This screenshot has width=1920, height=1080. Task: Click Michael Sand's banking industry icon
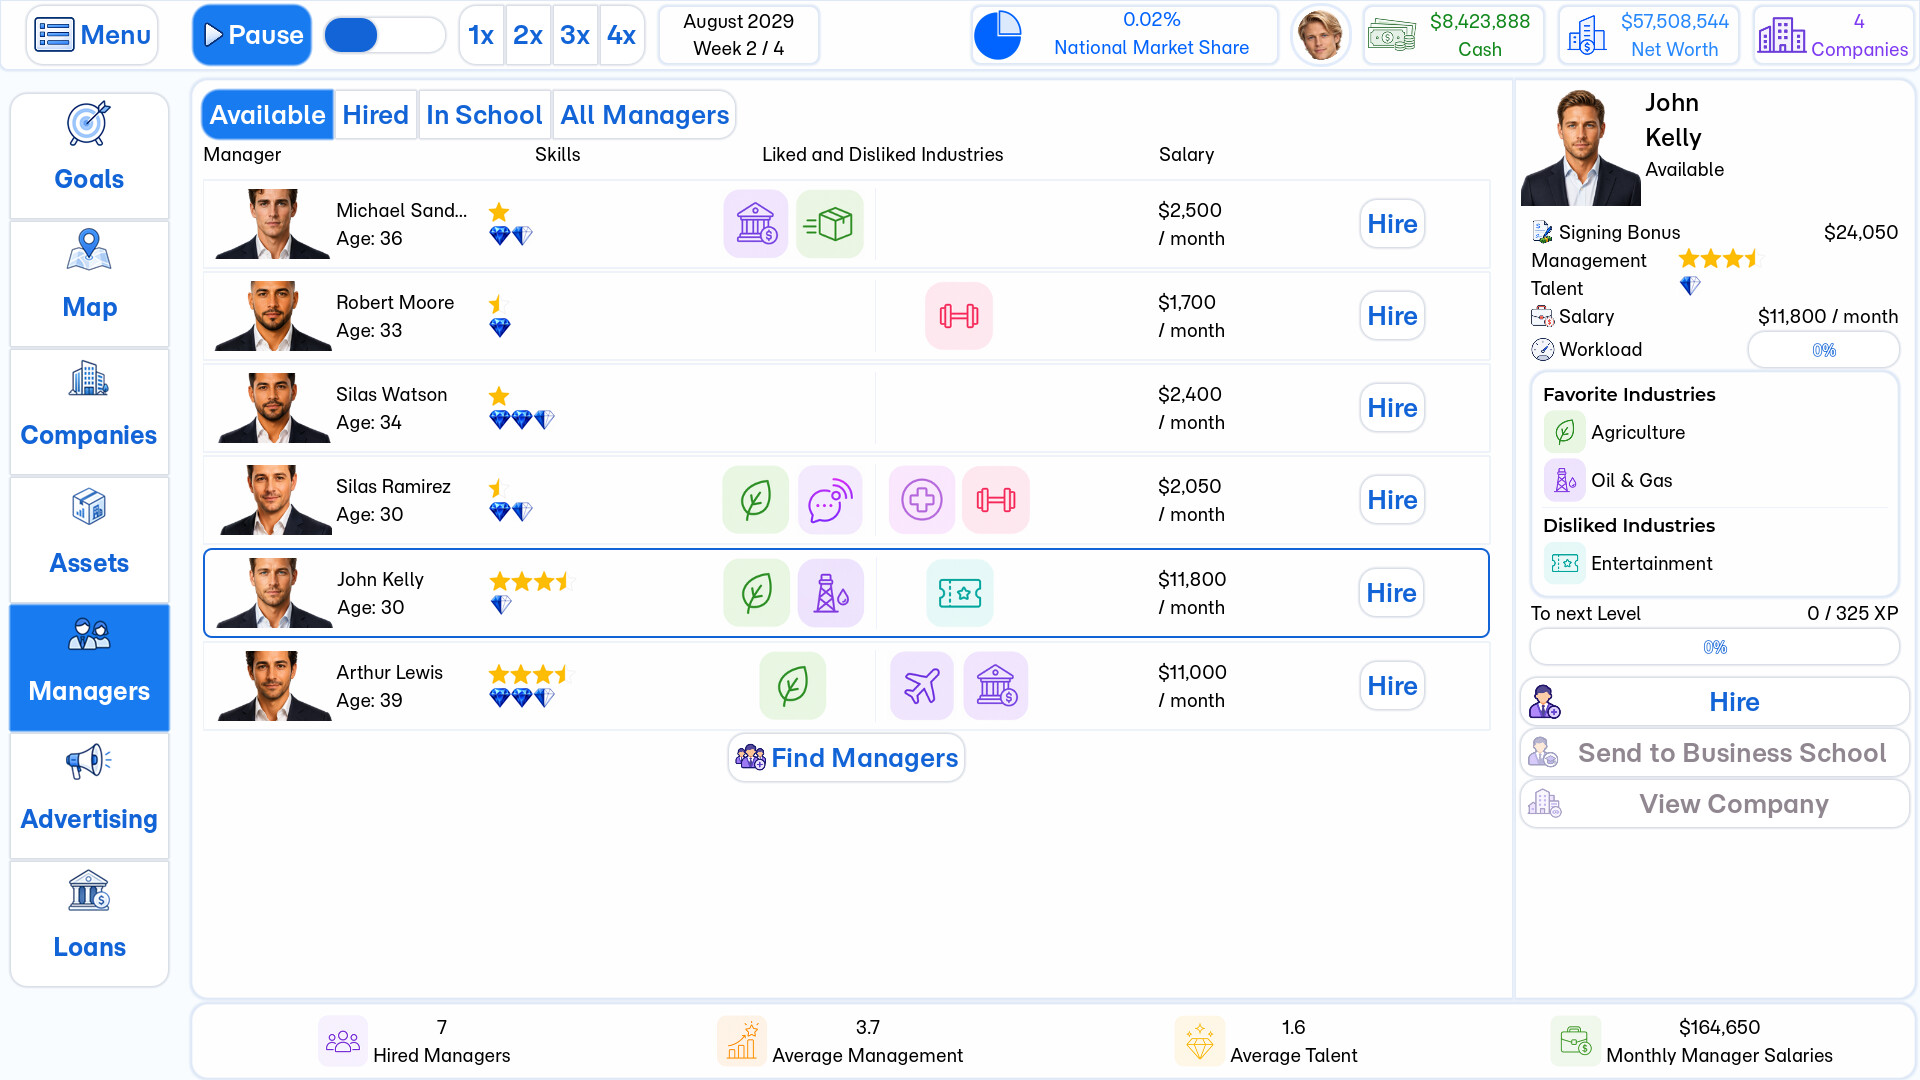pos(756,224)
